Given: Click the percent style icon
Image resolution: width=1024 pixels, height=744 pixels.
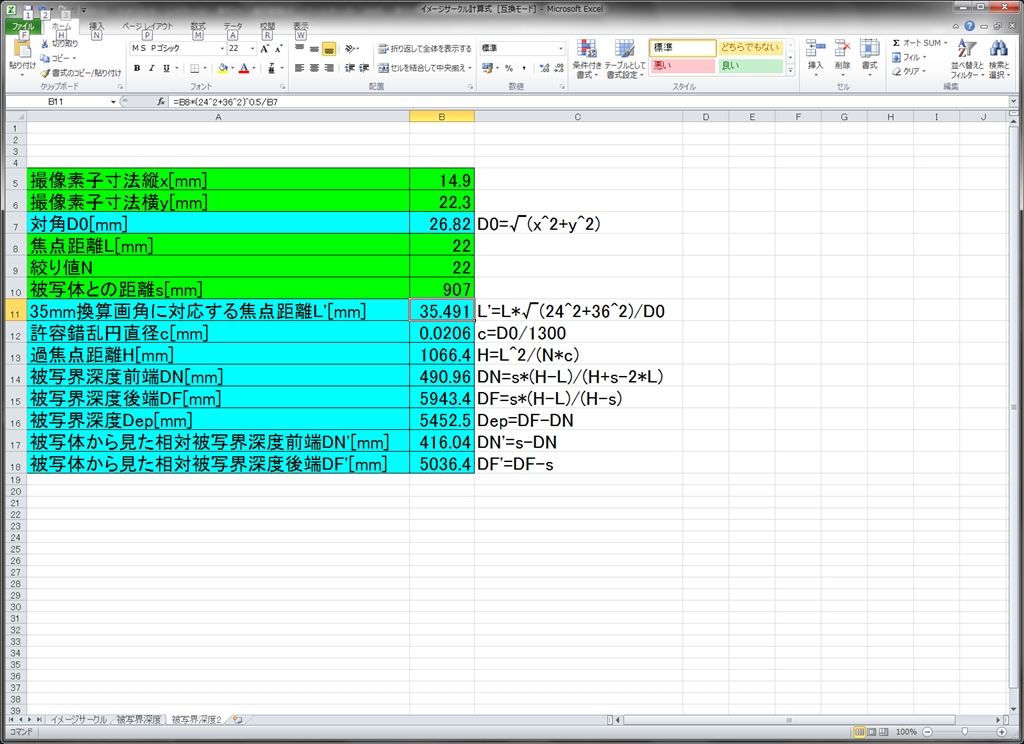Looking at the screenshot, I should pyautogui.click(x=509, y=68).
